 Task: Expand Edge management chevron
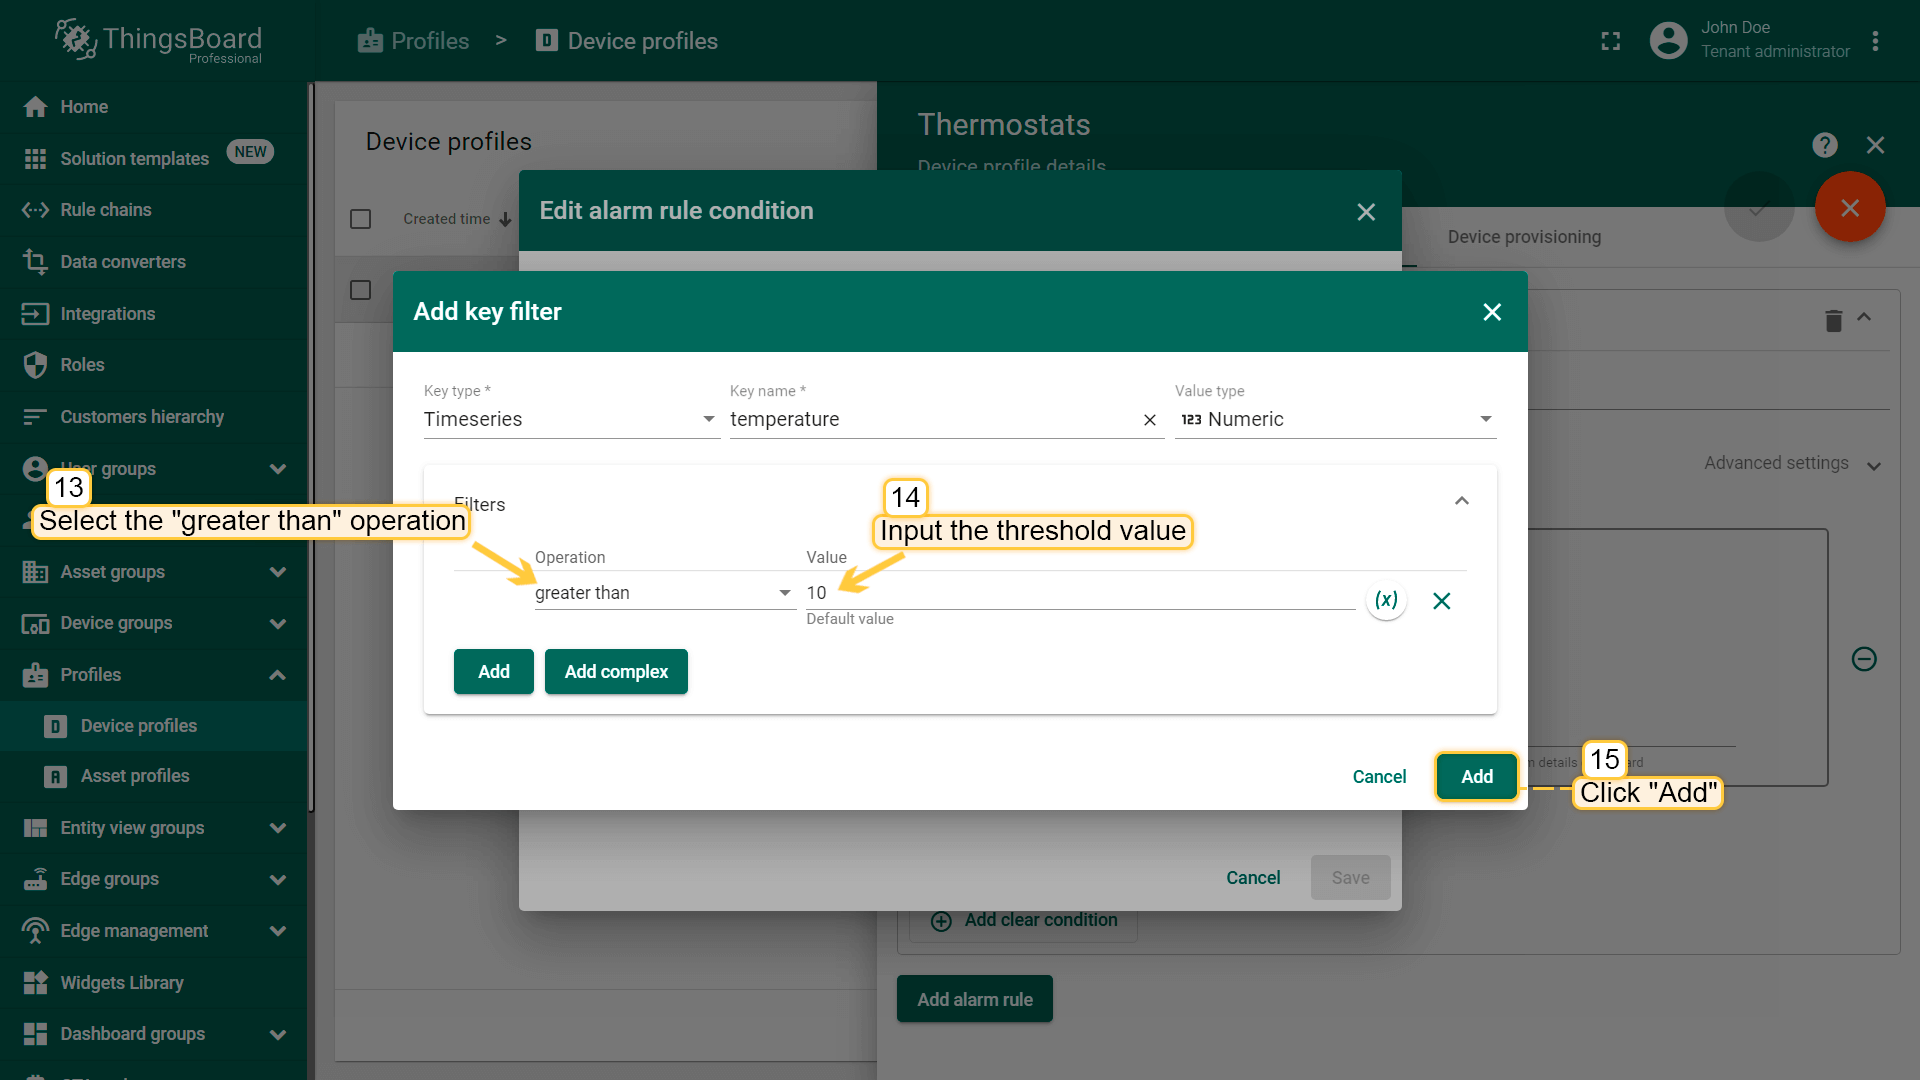pyautogui.click(x=278, y=931)
